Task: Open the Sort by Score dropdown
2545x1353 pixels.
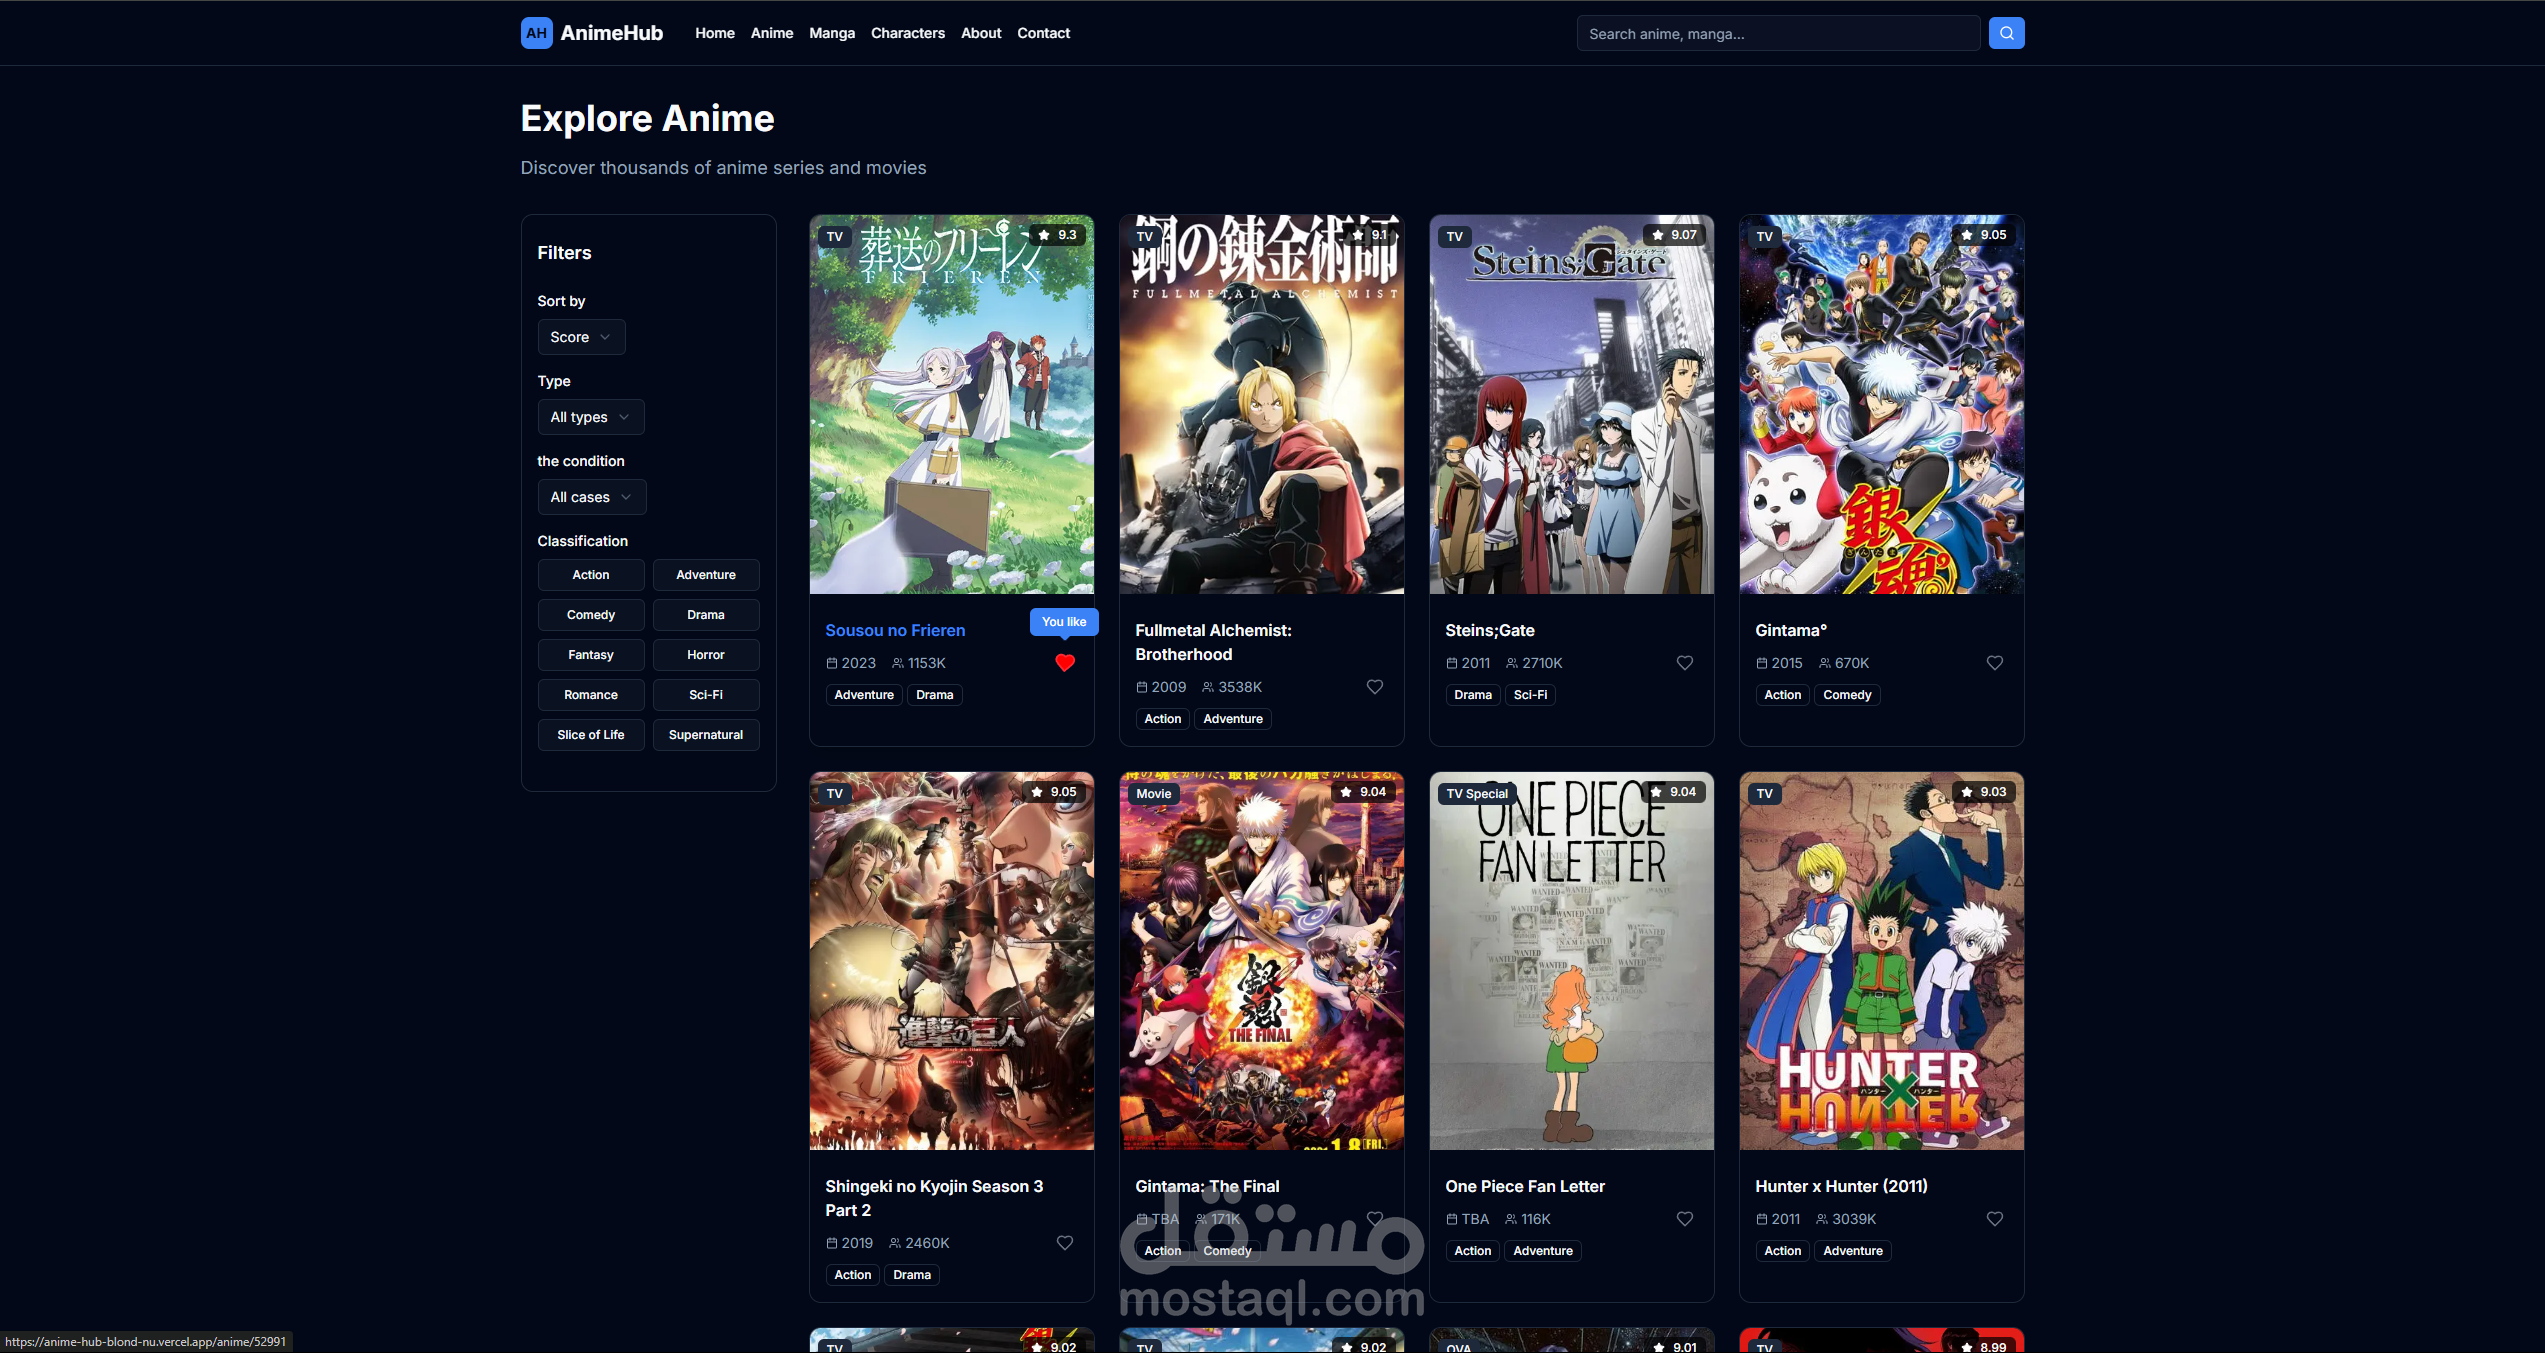Action: click(x=581, y=337)
